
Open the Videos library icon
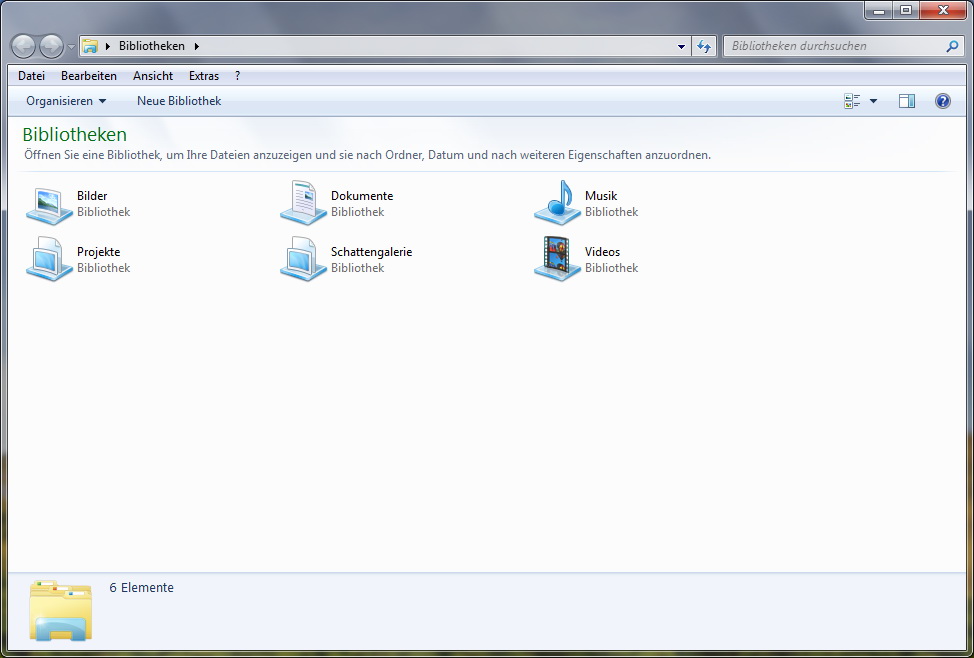557,258
